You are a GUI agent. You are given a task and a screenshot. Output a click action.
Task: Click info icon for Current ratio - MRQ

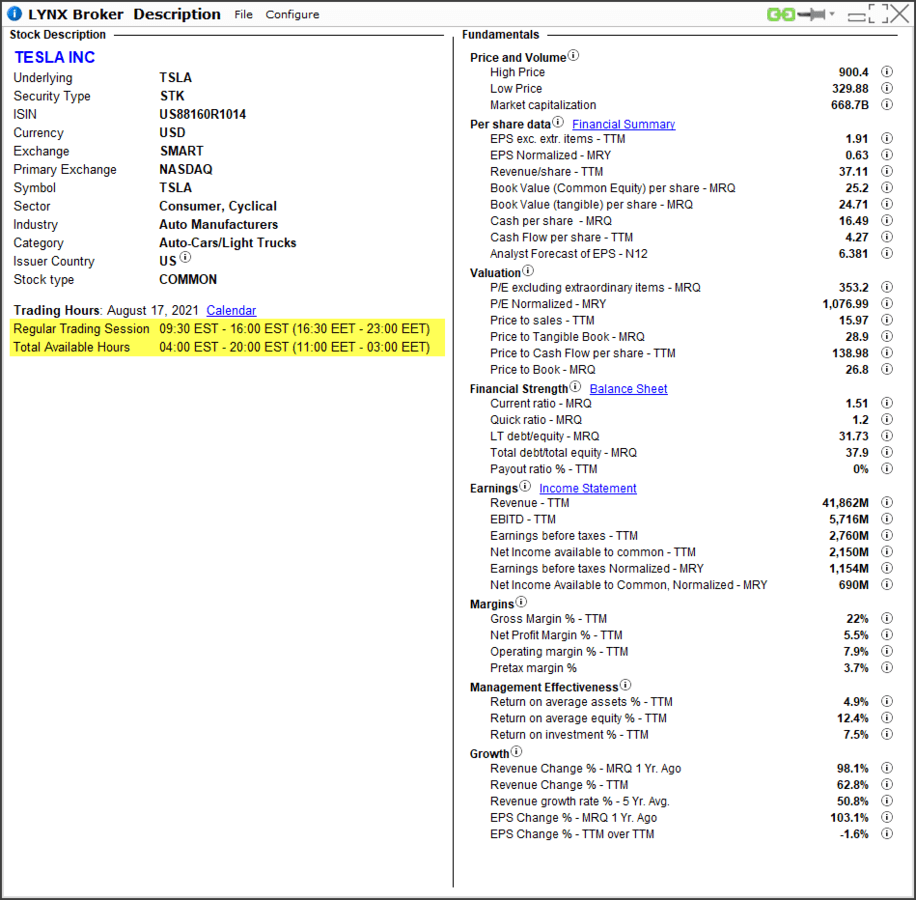coord(886,404)
